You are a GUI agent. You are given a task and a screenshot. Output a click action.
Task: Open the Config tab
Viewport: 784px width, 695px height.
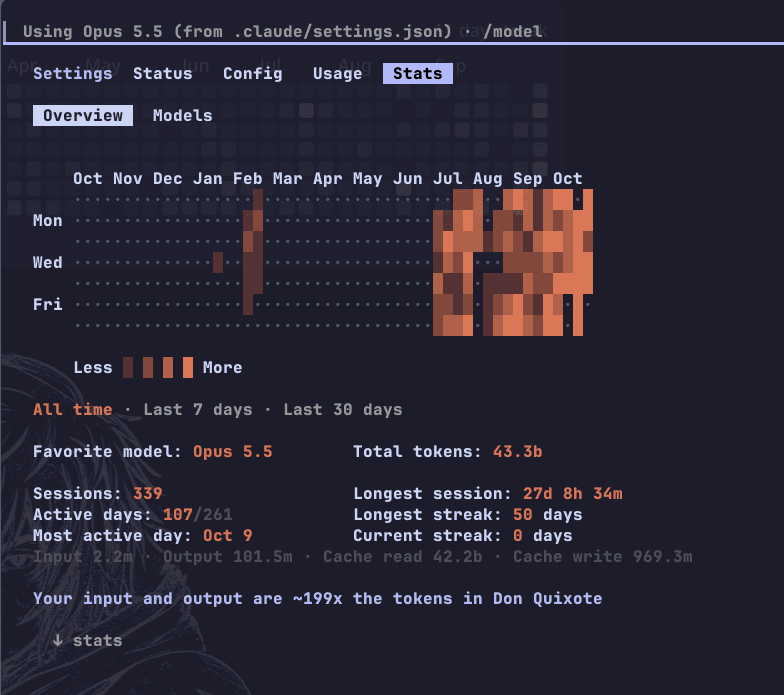pyautogui.click(x=252, y=74)
